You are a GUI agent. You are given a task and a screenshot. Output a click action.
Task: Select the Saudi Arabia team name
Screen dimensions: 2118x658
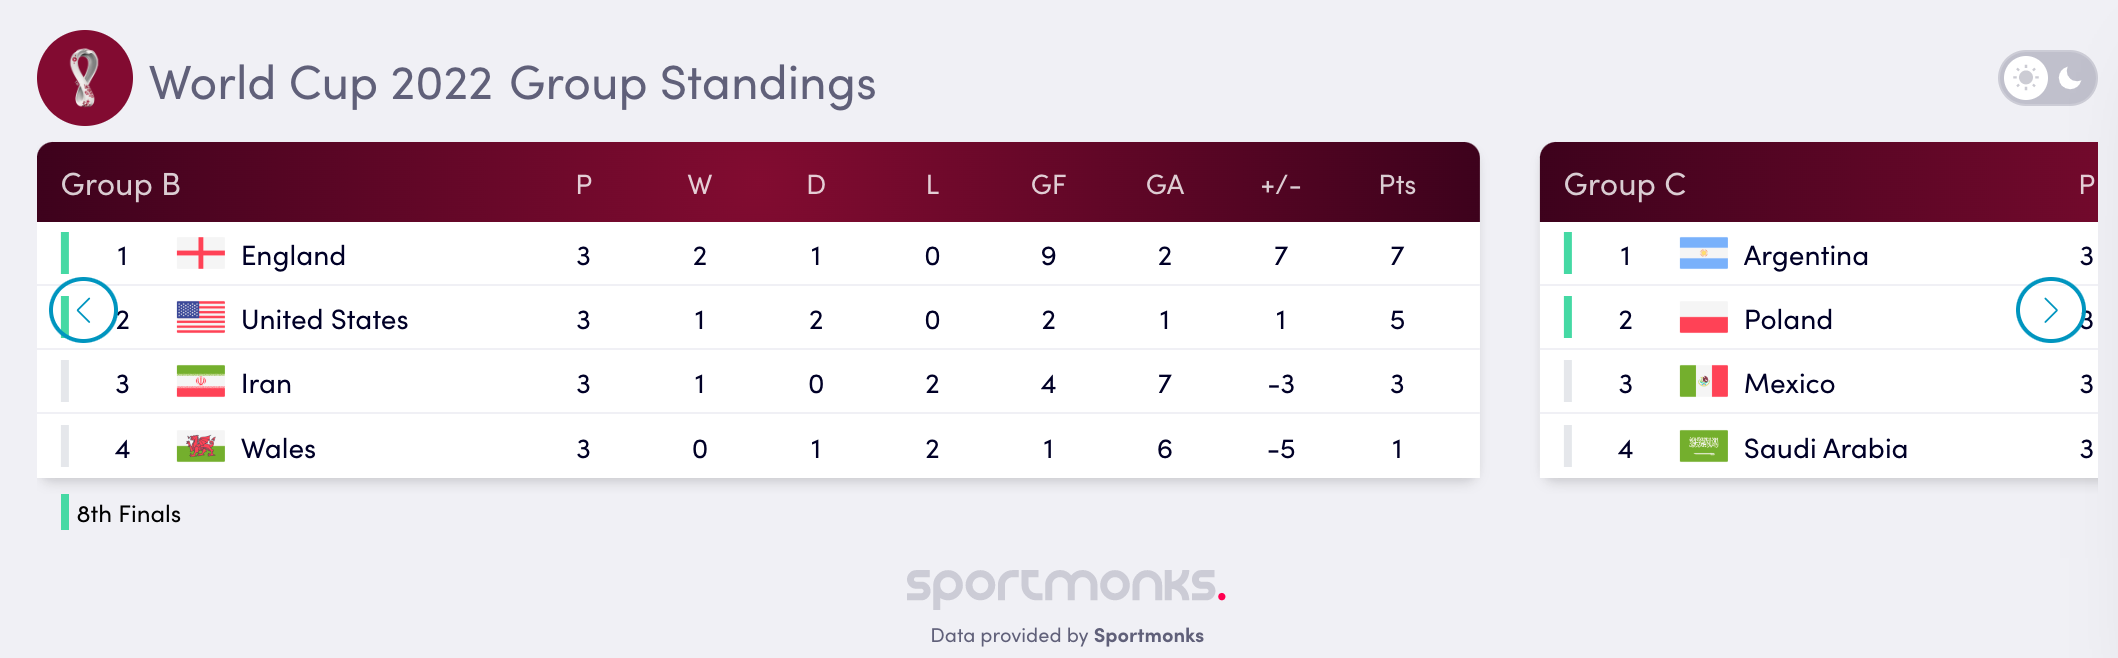pyautogui.click(x=1825, y=449)
